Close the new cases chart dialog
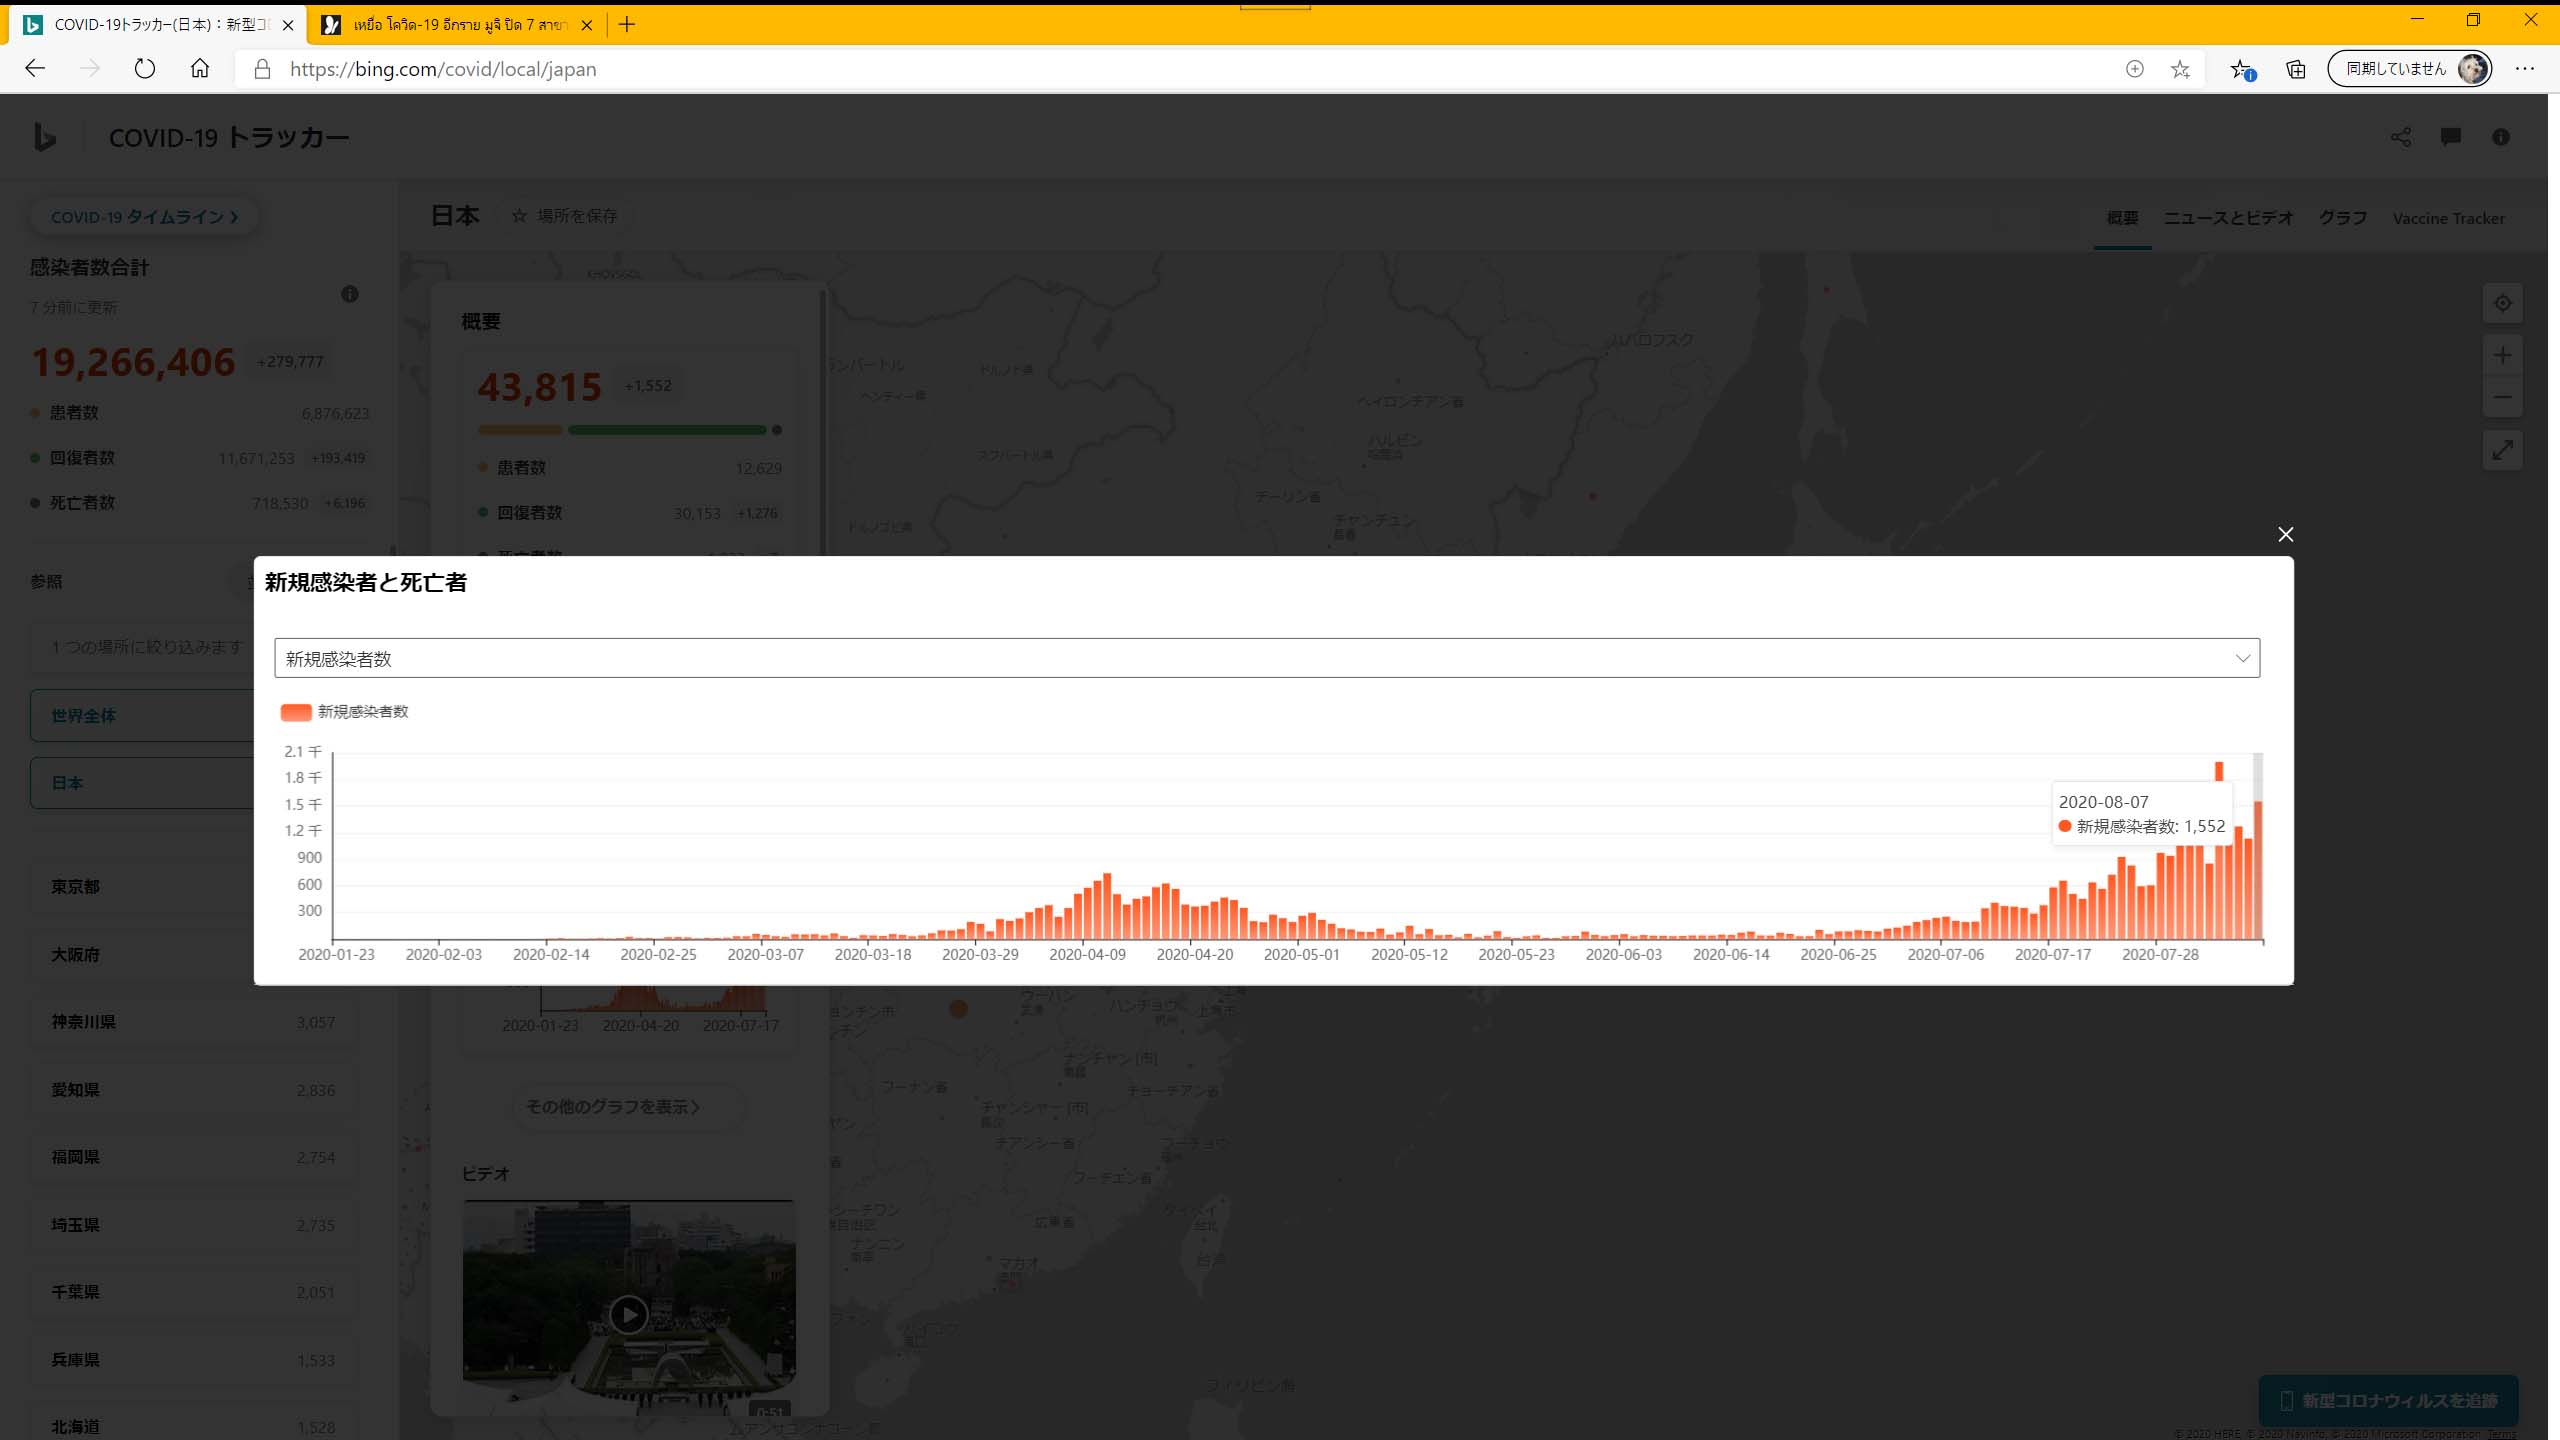The height and width of the screenshot is (1440, 2560). click(2285, 534)
